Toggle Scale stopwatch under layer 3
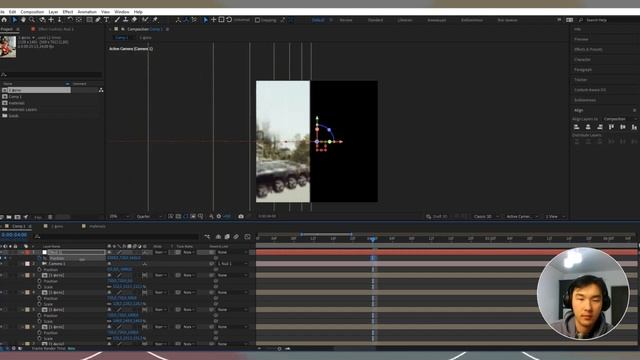The width and height of the screenshot is (640, 360). tap(40, 287)
